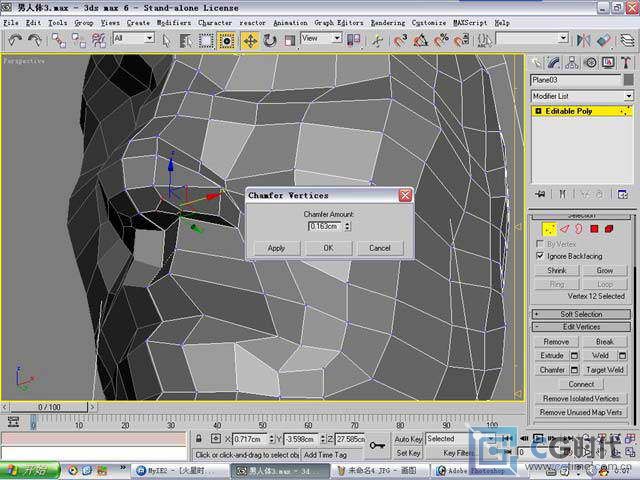The image size is (640, 480).
Task: Switch to the Utilities hammer tab
Action: (x=626, y=63)
